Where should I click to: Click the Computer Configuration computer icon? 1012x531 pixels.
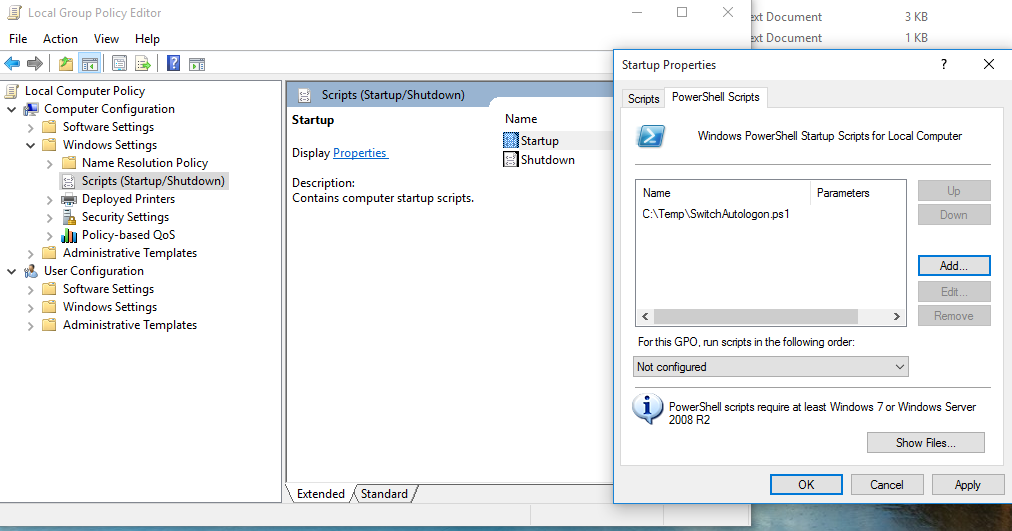coord(32,109)
